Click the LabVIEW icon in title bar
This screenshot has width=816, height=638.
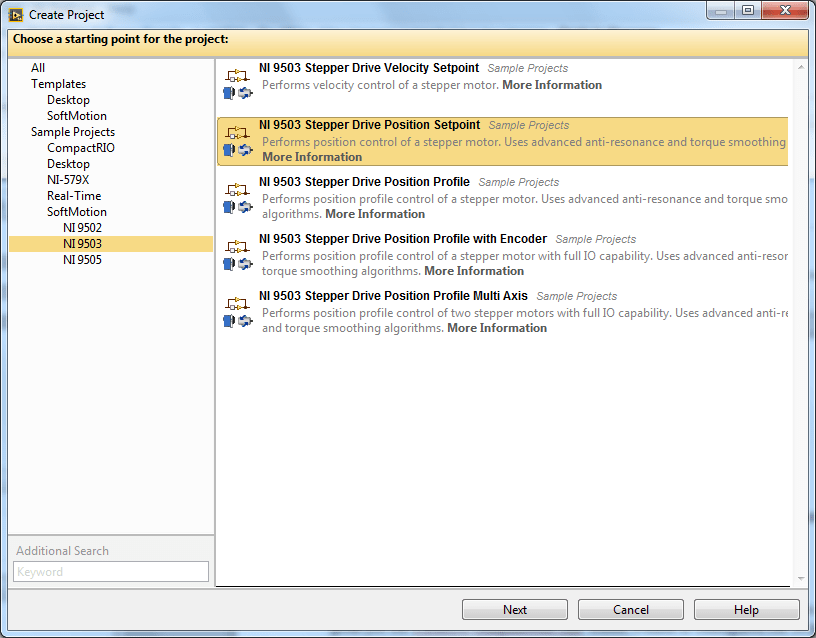click(16, 15)
